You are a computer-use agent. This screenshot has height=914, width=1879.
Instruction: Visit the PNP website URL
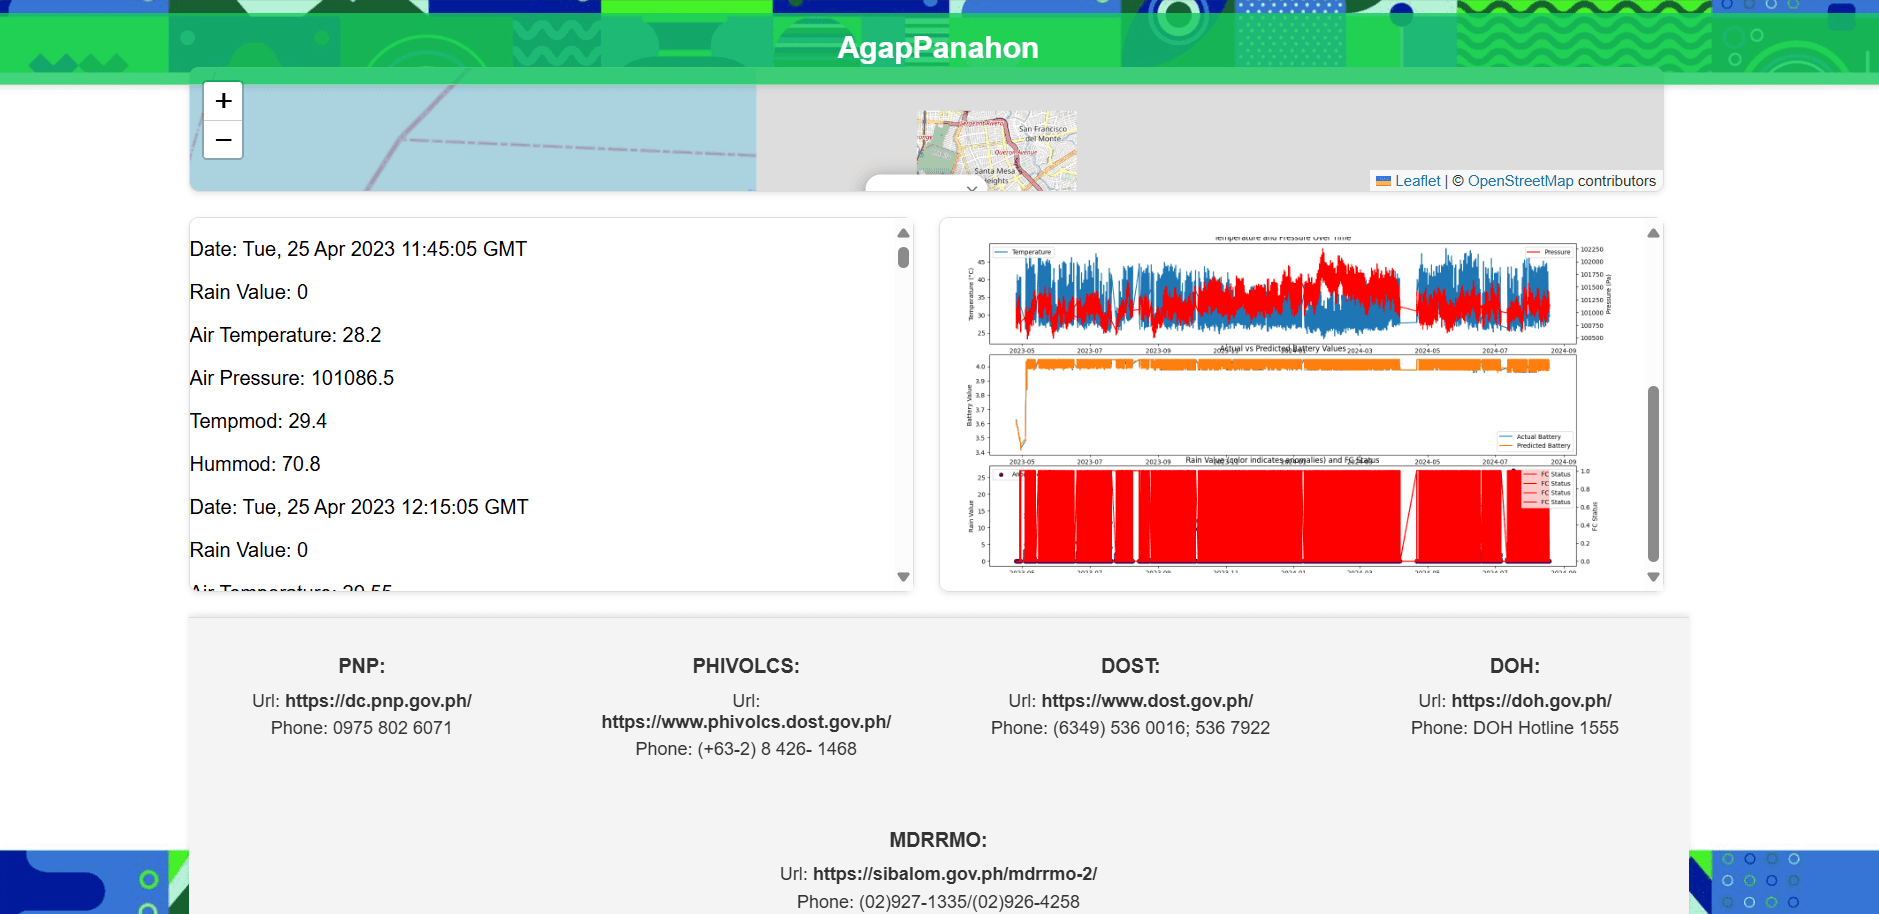tap(378, 701)
